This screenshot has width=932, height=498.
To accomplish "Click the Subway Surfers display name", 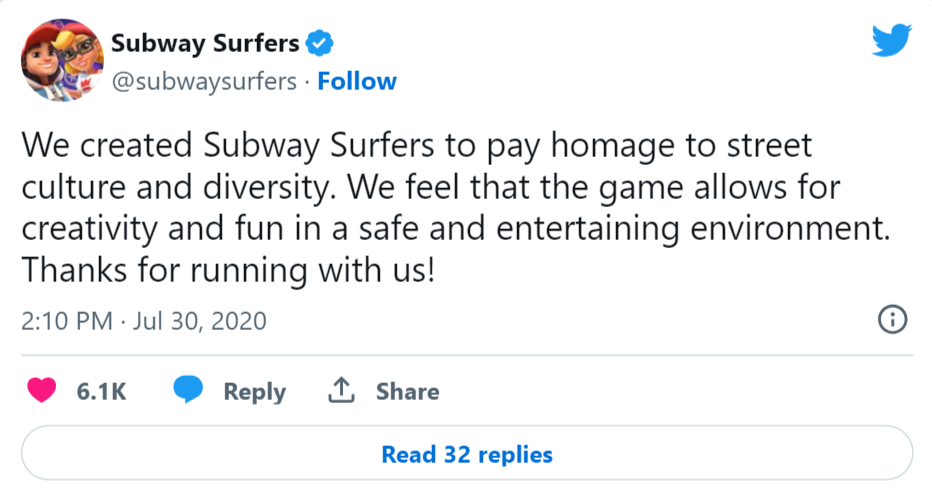I will (x=204, y=43).
